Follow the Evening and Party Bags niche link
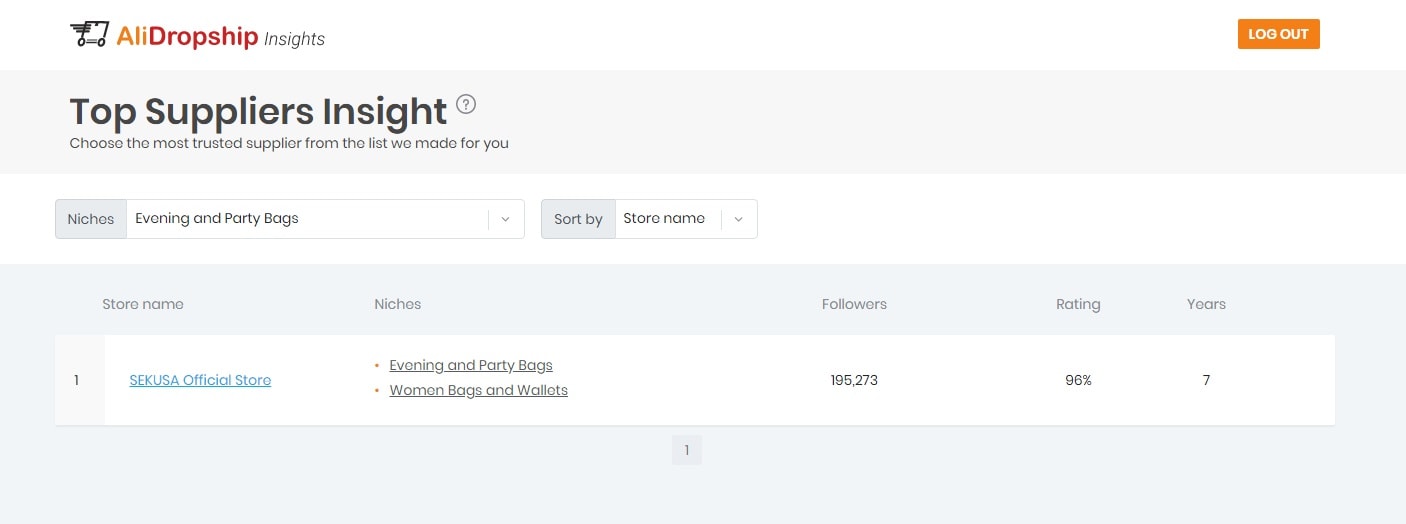The height and width of the screenshot is (524, 1406). [471, 365]
